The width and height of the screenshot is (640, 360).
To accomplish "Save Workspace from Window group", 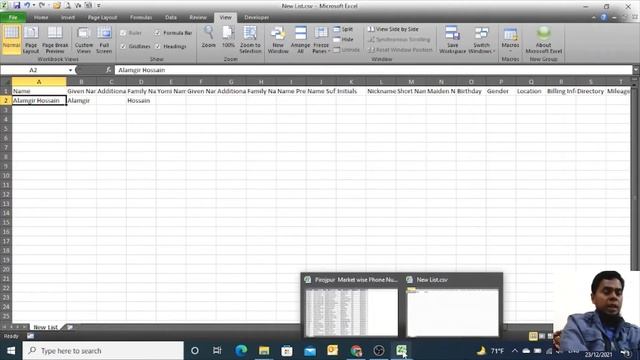I will point(452,39).
